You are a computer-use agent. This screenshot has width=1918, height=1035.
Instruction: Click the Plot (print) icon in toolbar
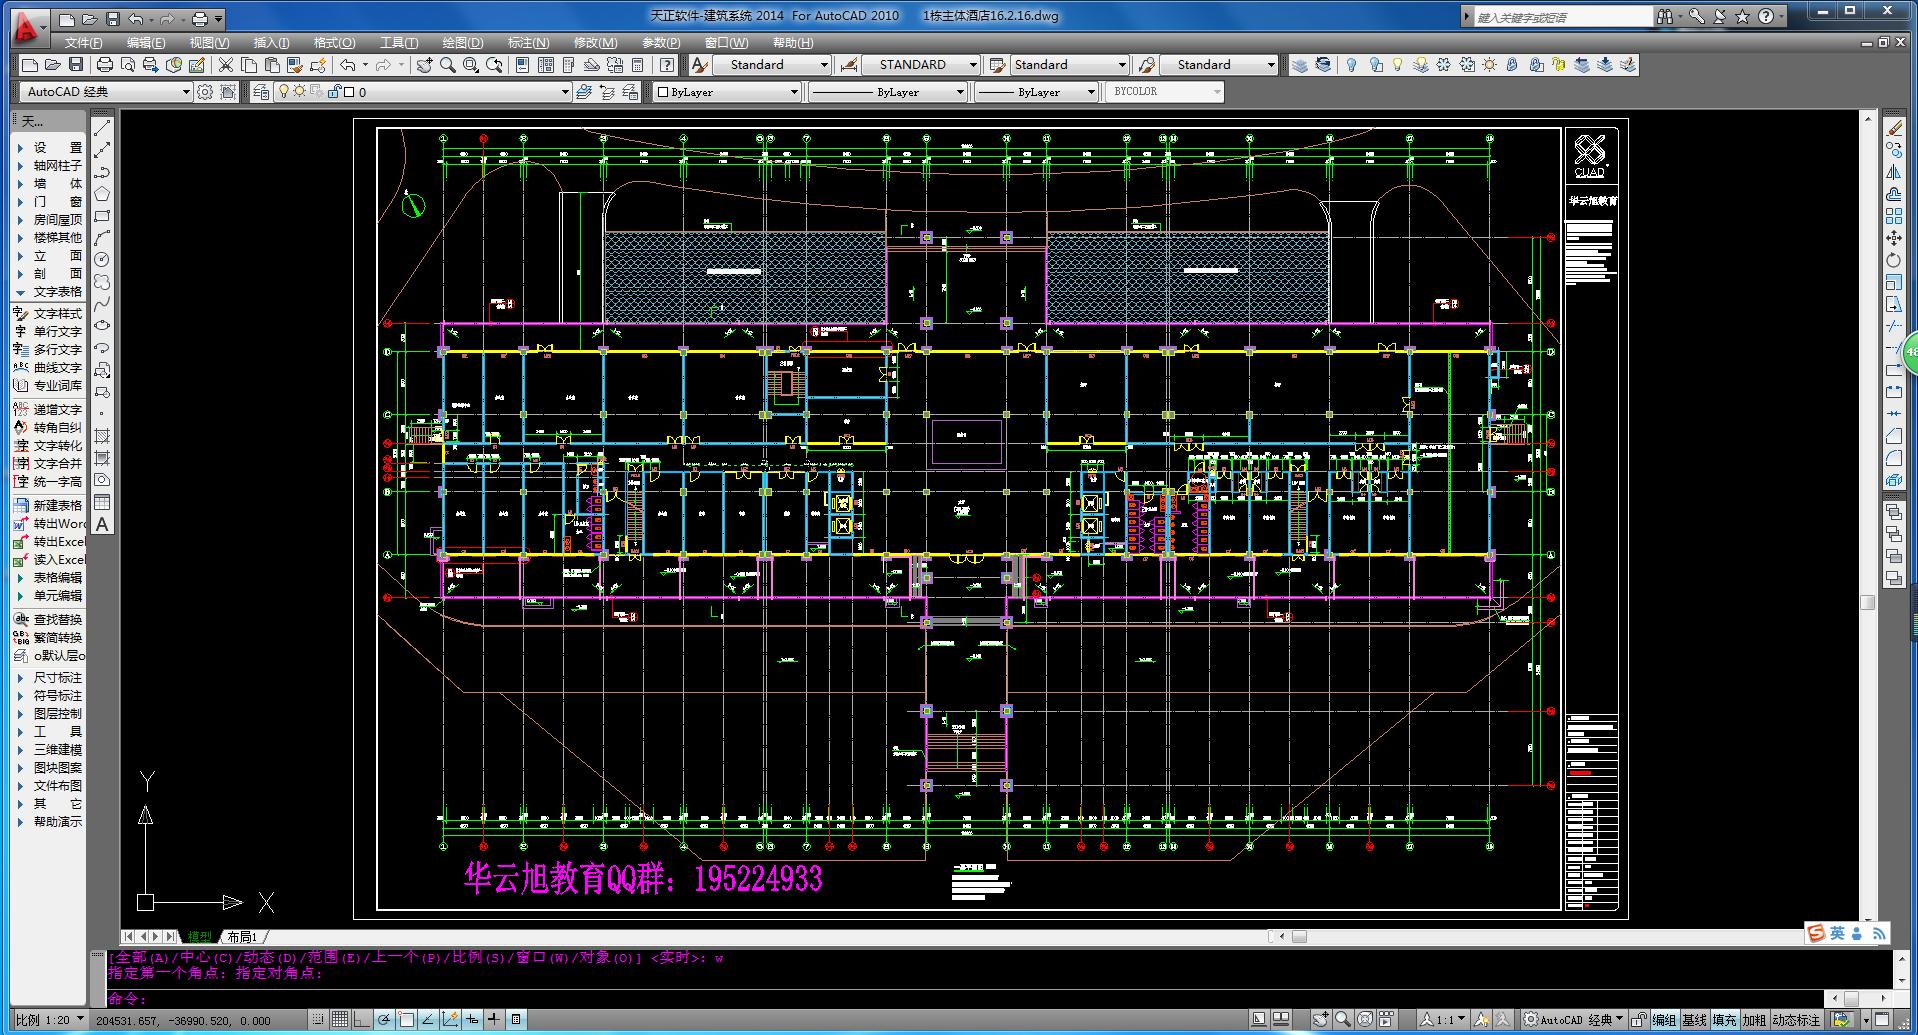104,65
